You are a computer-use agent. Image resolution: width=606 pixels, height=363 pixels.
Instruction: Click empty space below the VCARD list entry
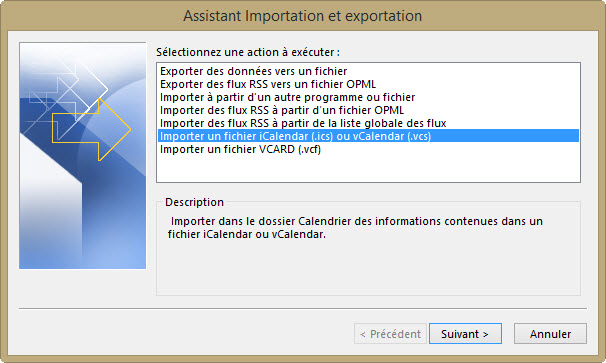coord(368,168)
